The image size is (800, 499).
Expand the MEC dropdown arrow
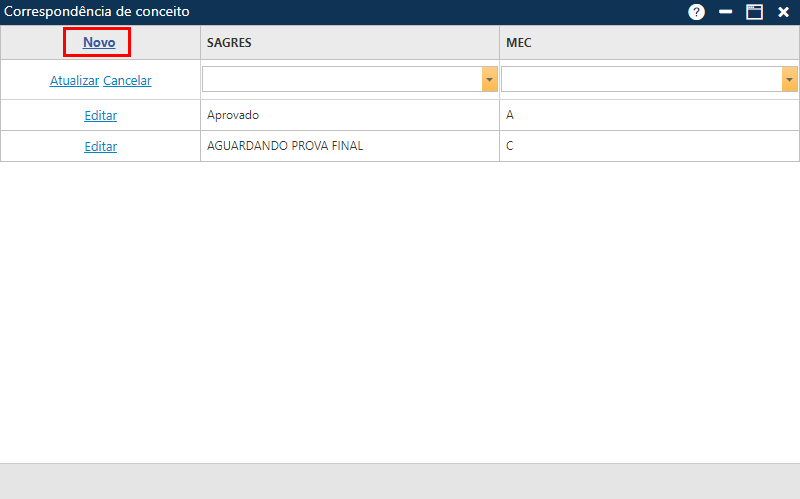[789, 79]
